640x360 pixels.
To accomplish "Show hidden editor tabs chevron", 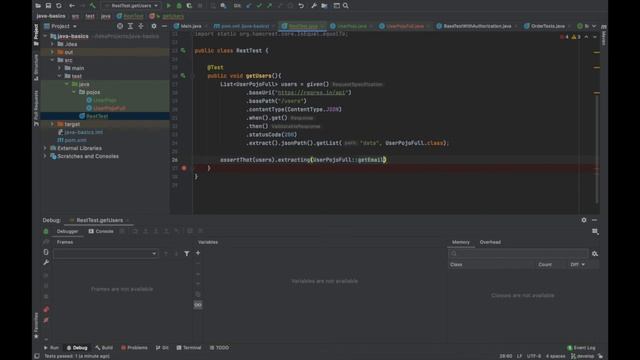I will pos(594,26).
